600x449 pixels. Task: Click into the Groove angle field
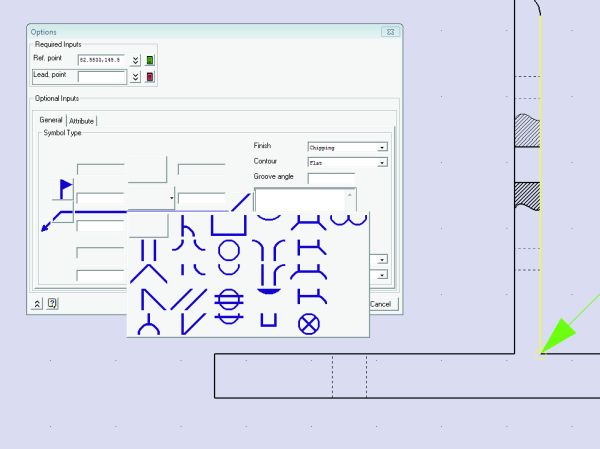331,178
